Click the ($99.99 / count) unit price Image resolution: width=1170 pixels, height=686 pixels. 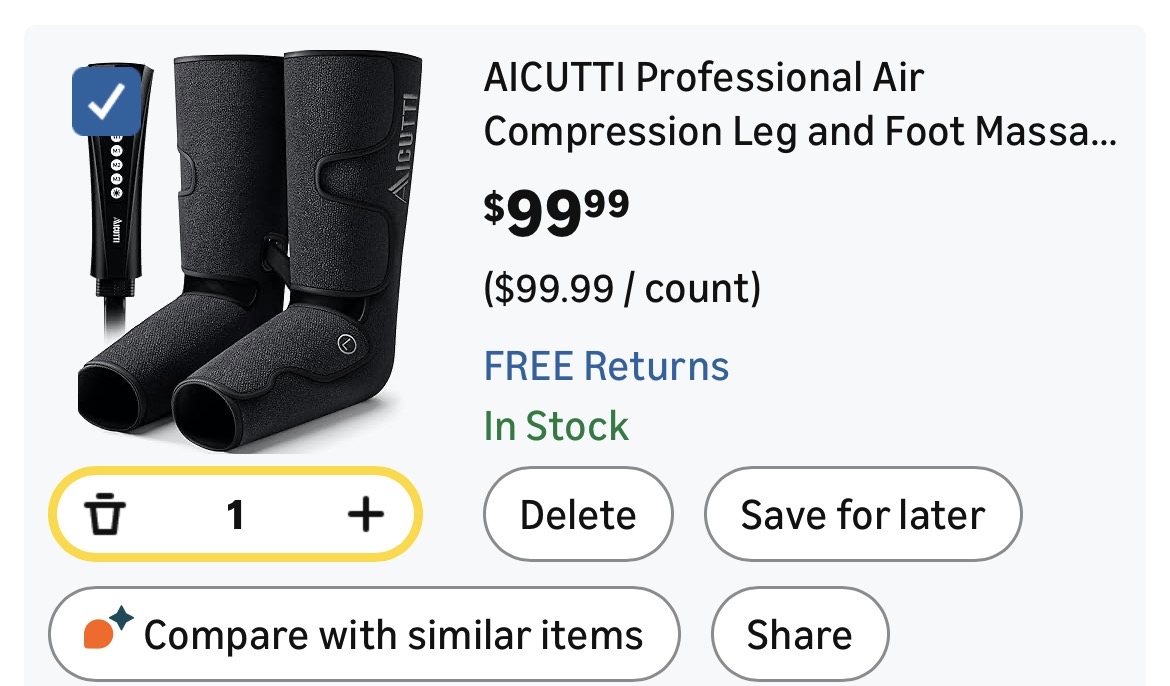pos(622,289)
